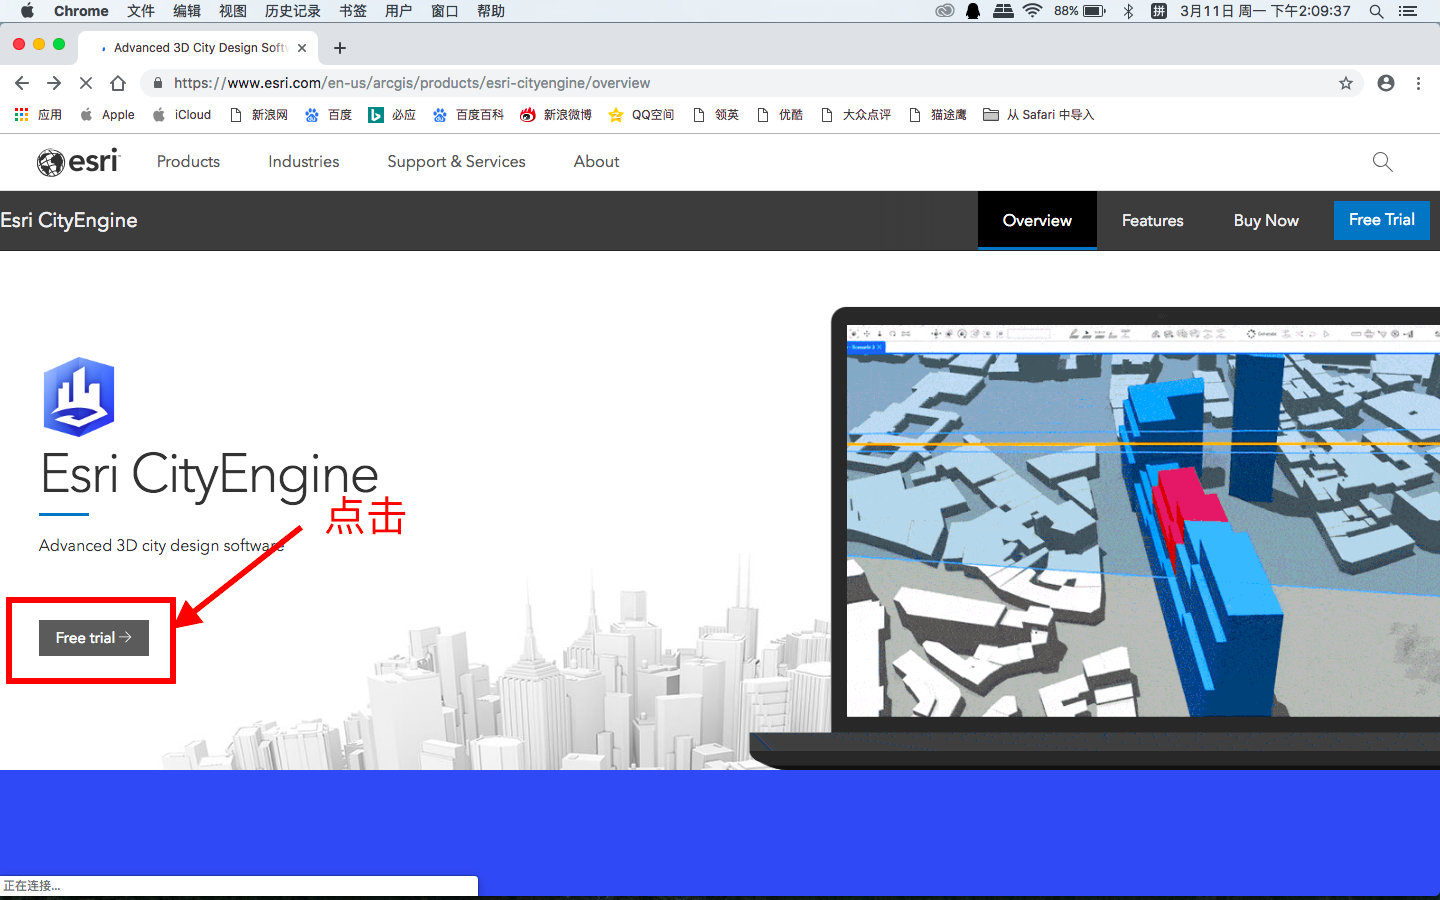Open the About navigation menu
This screenshot has width=1440, height=900.
click(596, 161)
